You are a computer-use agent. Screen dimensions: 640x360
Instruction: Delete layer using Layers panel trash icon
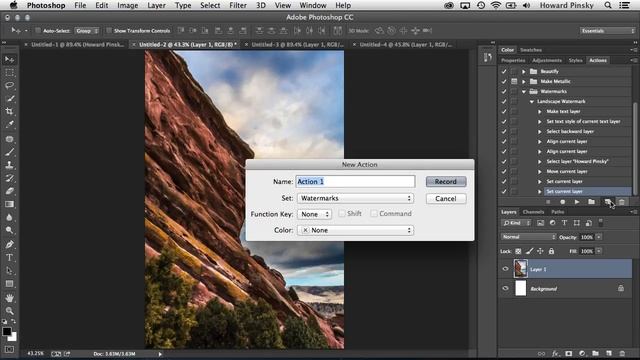click(x=622, y=353)
